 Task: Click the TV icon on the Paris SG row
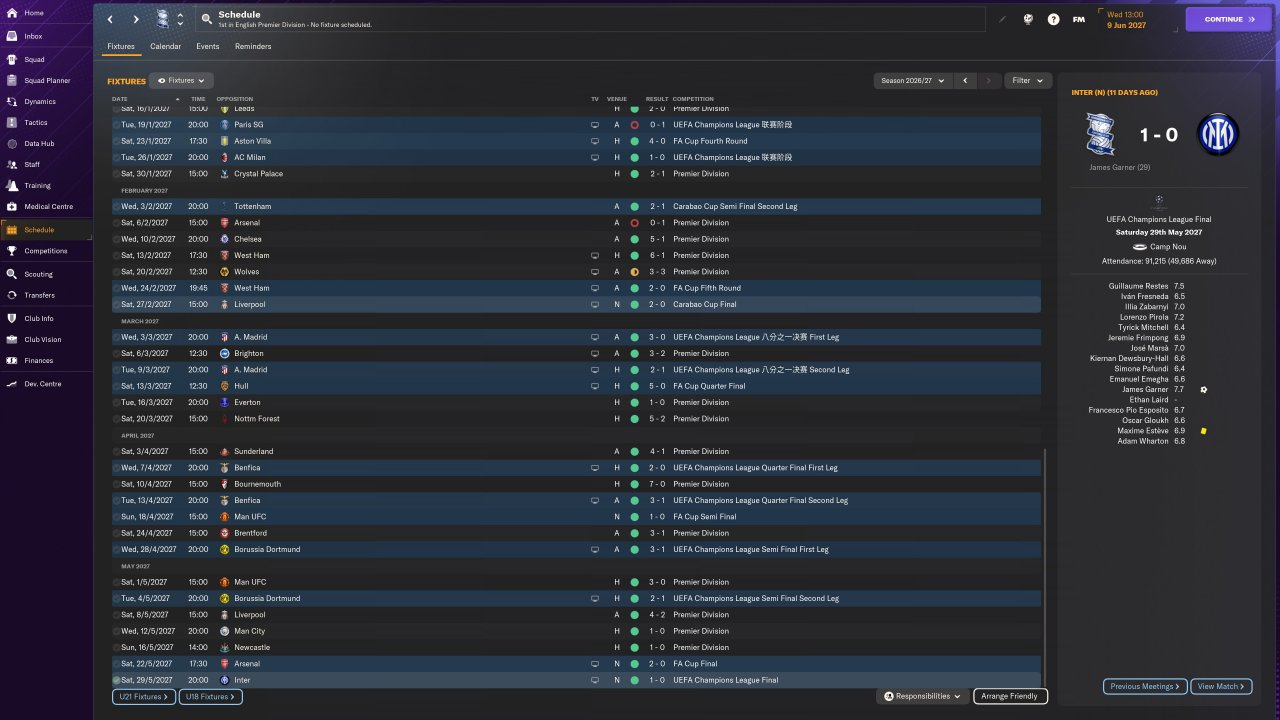(595, 125)
